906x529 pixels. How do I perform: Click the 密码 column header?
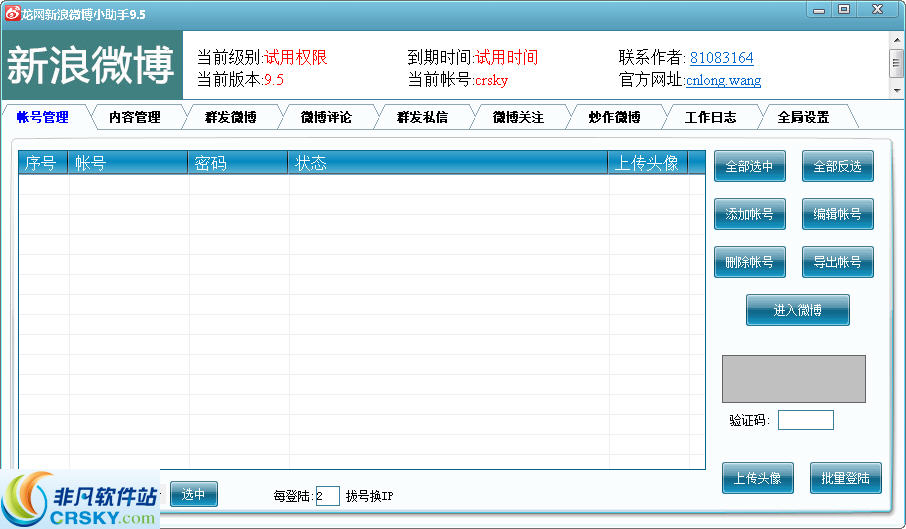coord(237,163)
